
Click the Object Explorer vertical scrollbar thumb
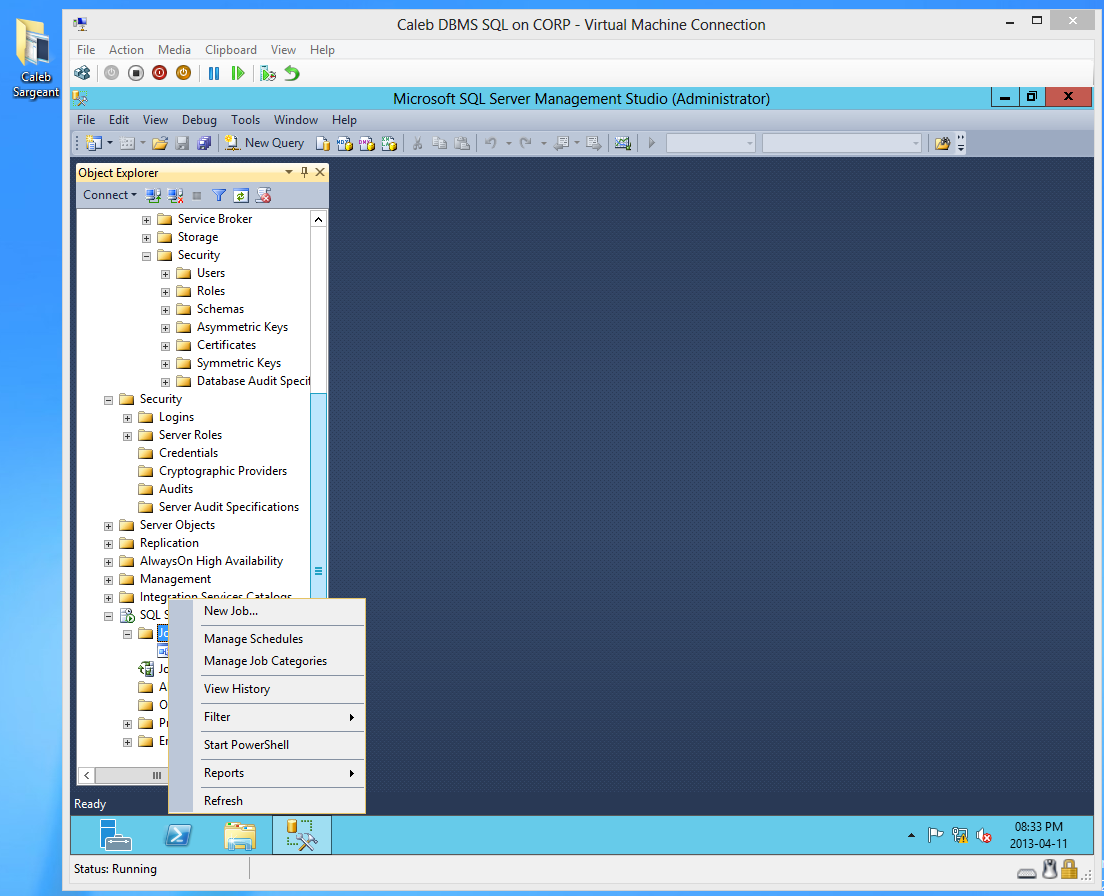tap(318, 496)
